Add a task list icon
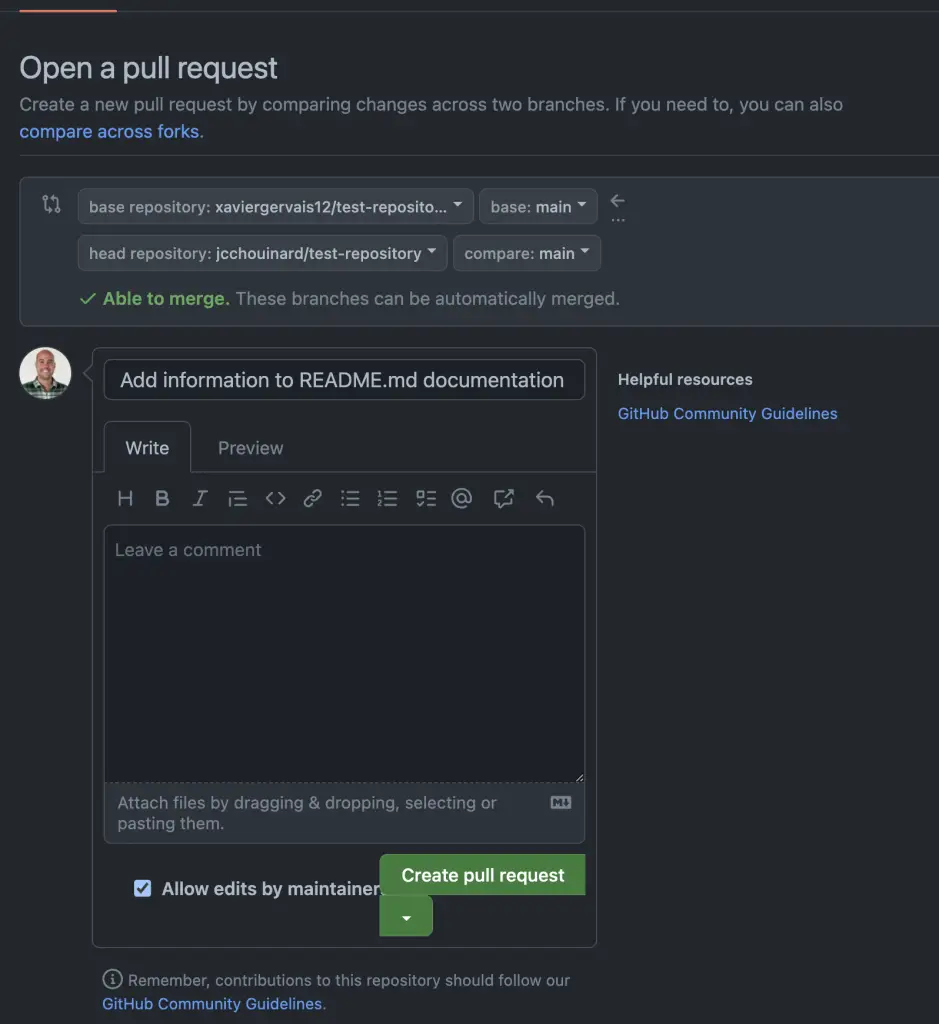 pos(426,498)
